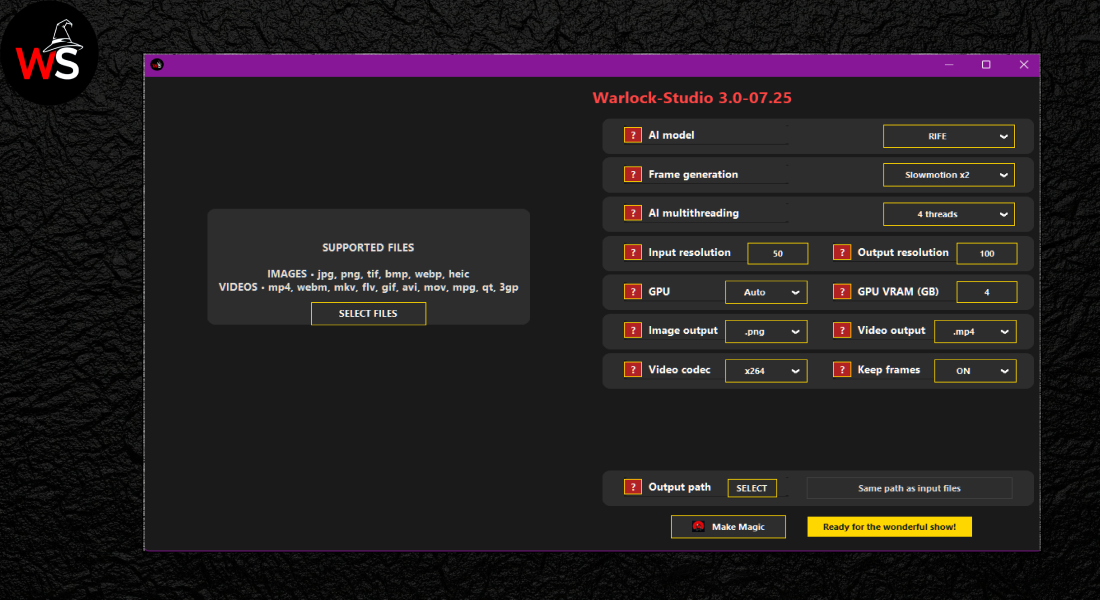The height and width of the screenshot is (600, 1100).
Task: Click Keep frames help icon
Action: click(842, 370)
